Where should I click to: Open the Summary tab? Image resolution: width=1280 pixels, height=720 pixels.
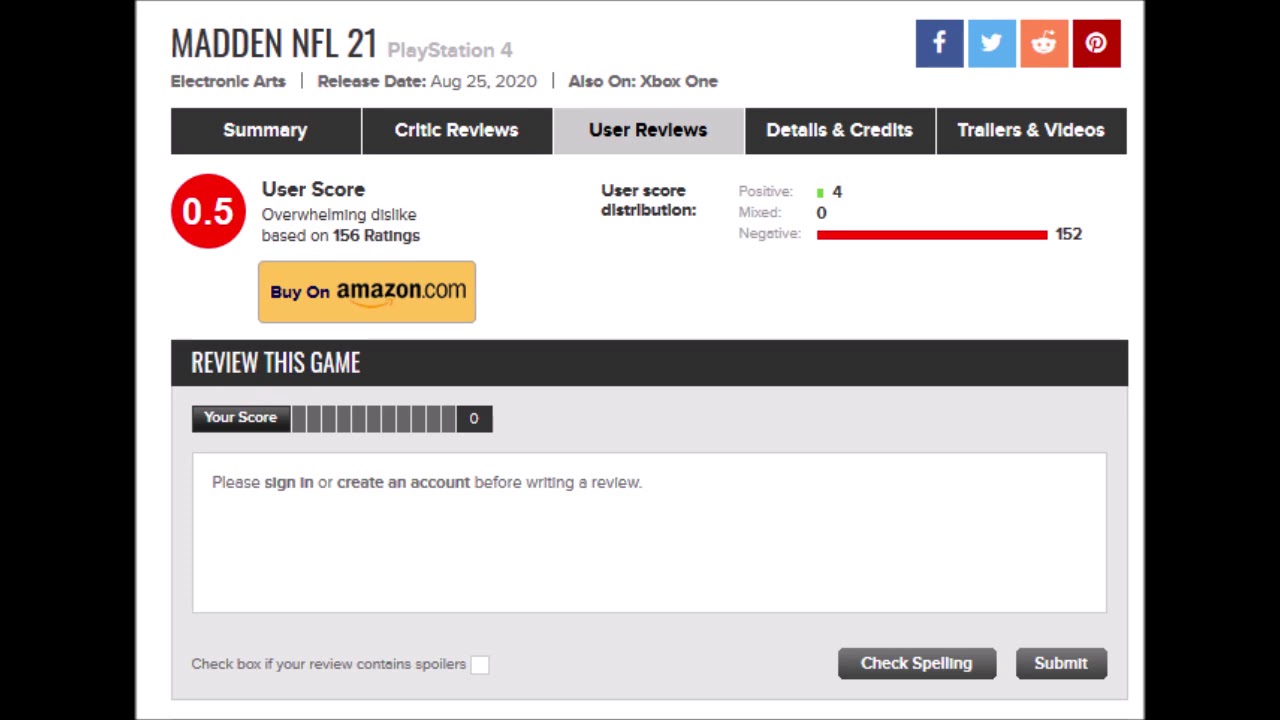(x=265, y=131)
